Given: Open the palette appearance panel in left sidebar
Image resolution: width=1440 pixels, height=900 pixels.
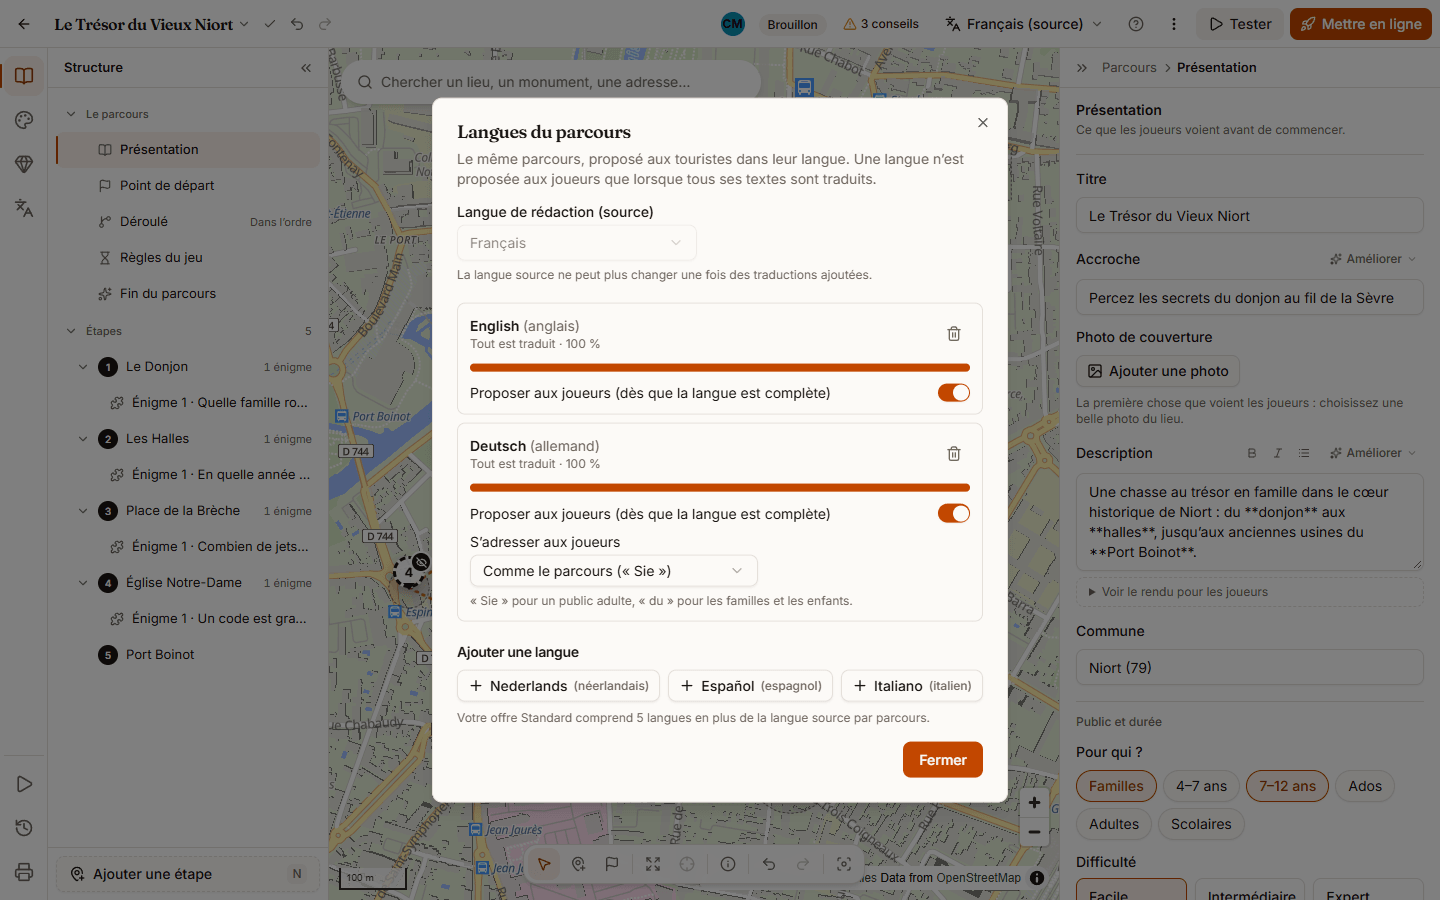Looking at the screenshot, I should 24,120.
